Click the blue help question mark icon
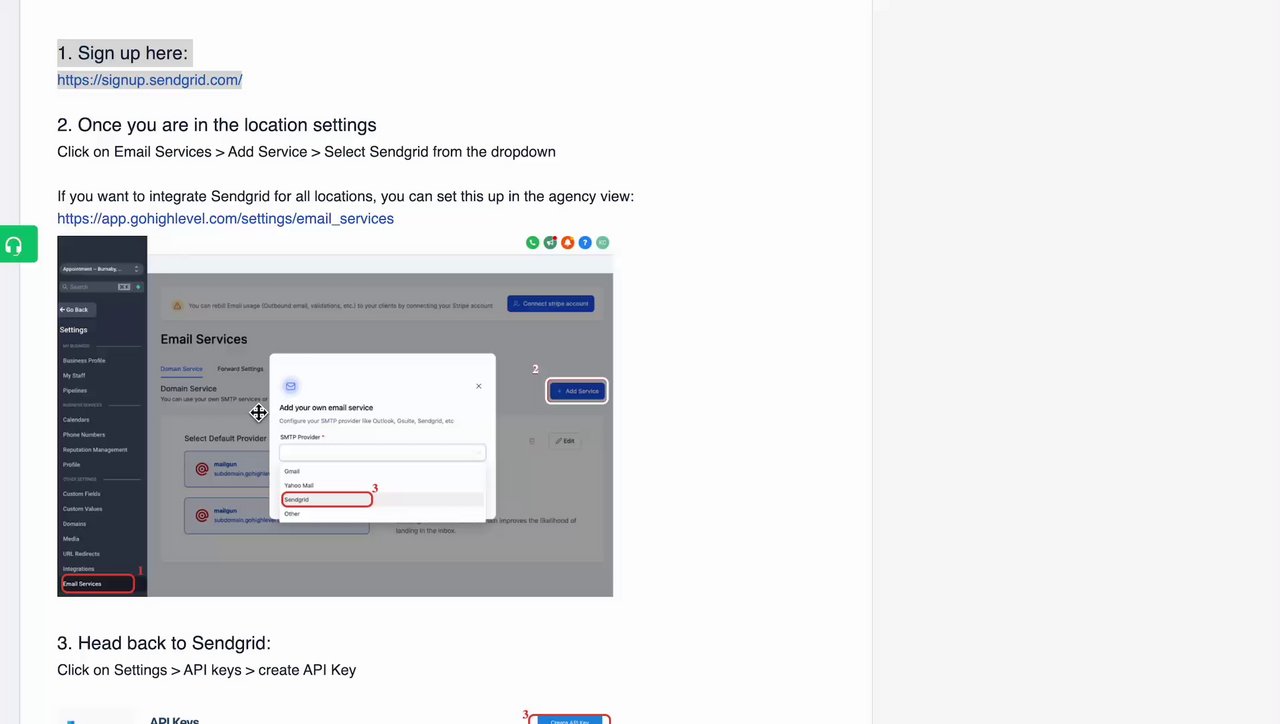1280x724 pixels. tap(585, 242)
